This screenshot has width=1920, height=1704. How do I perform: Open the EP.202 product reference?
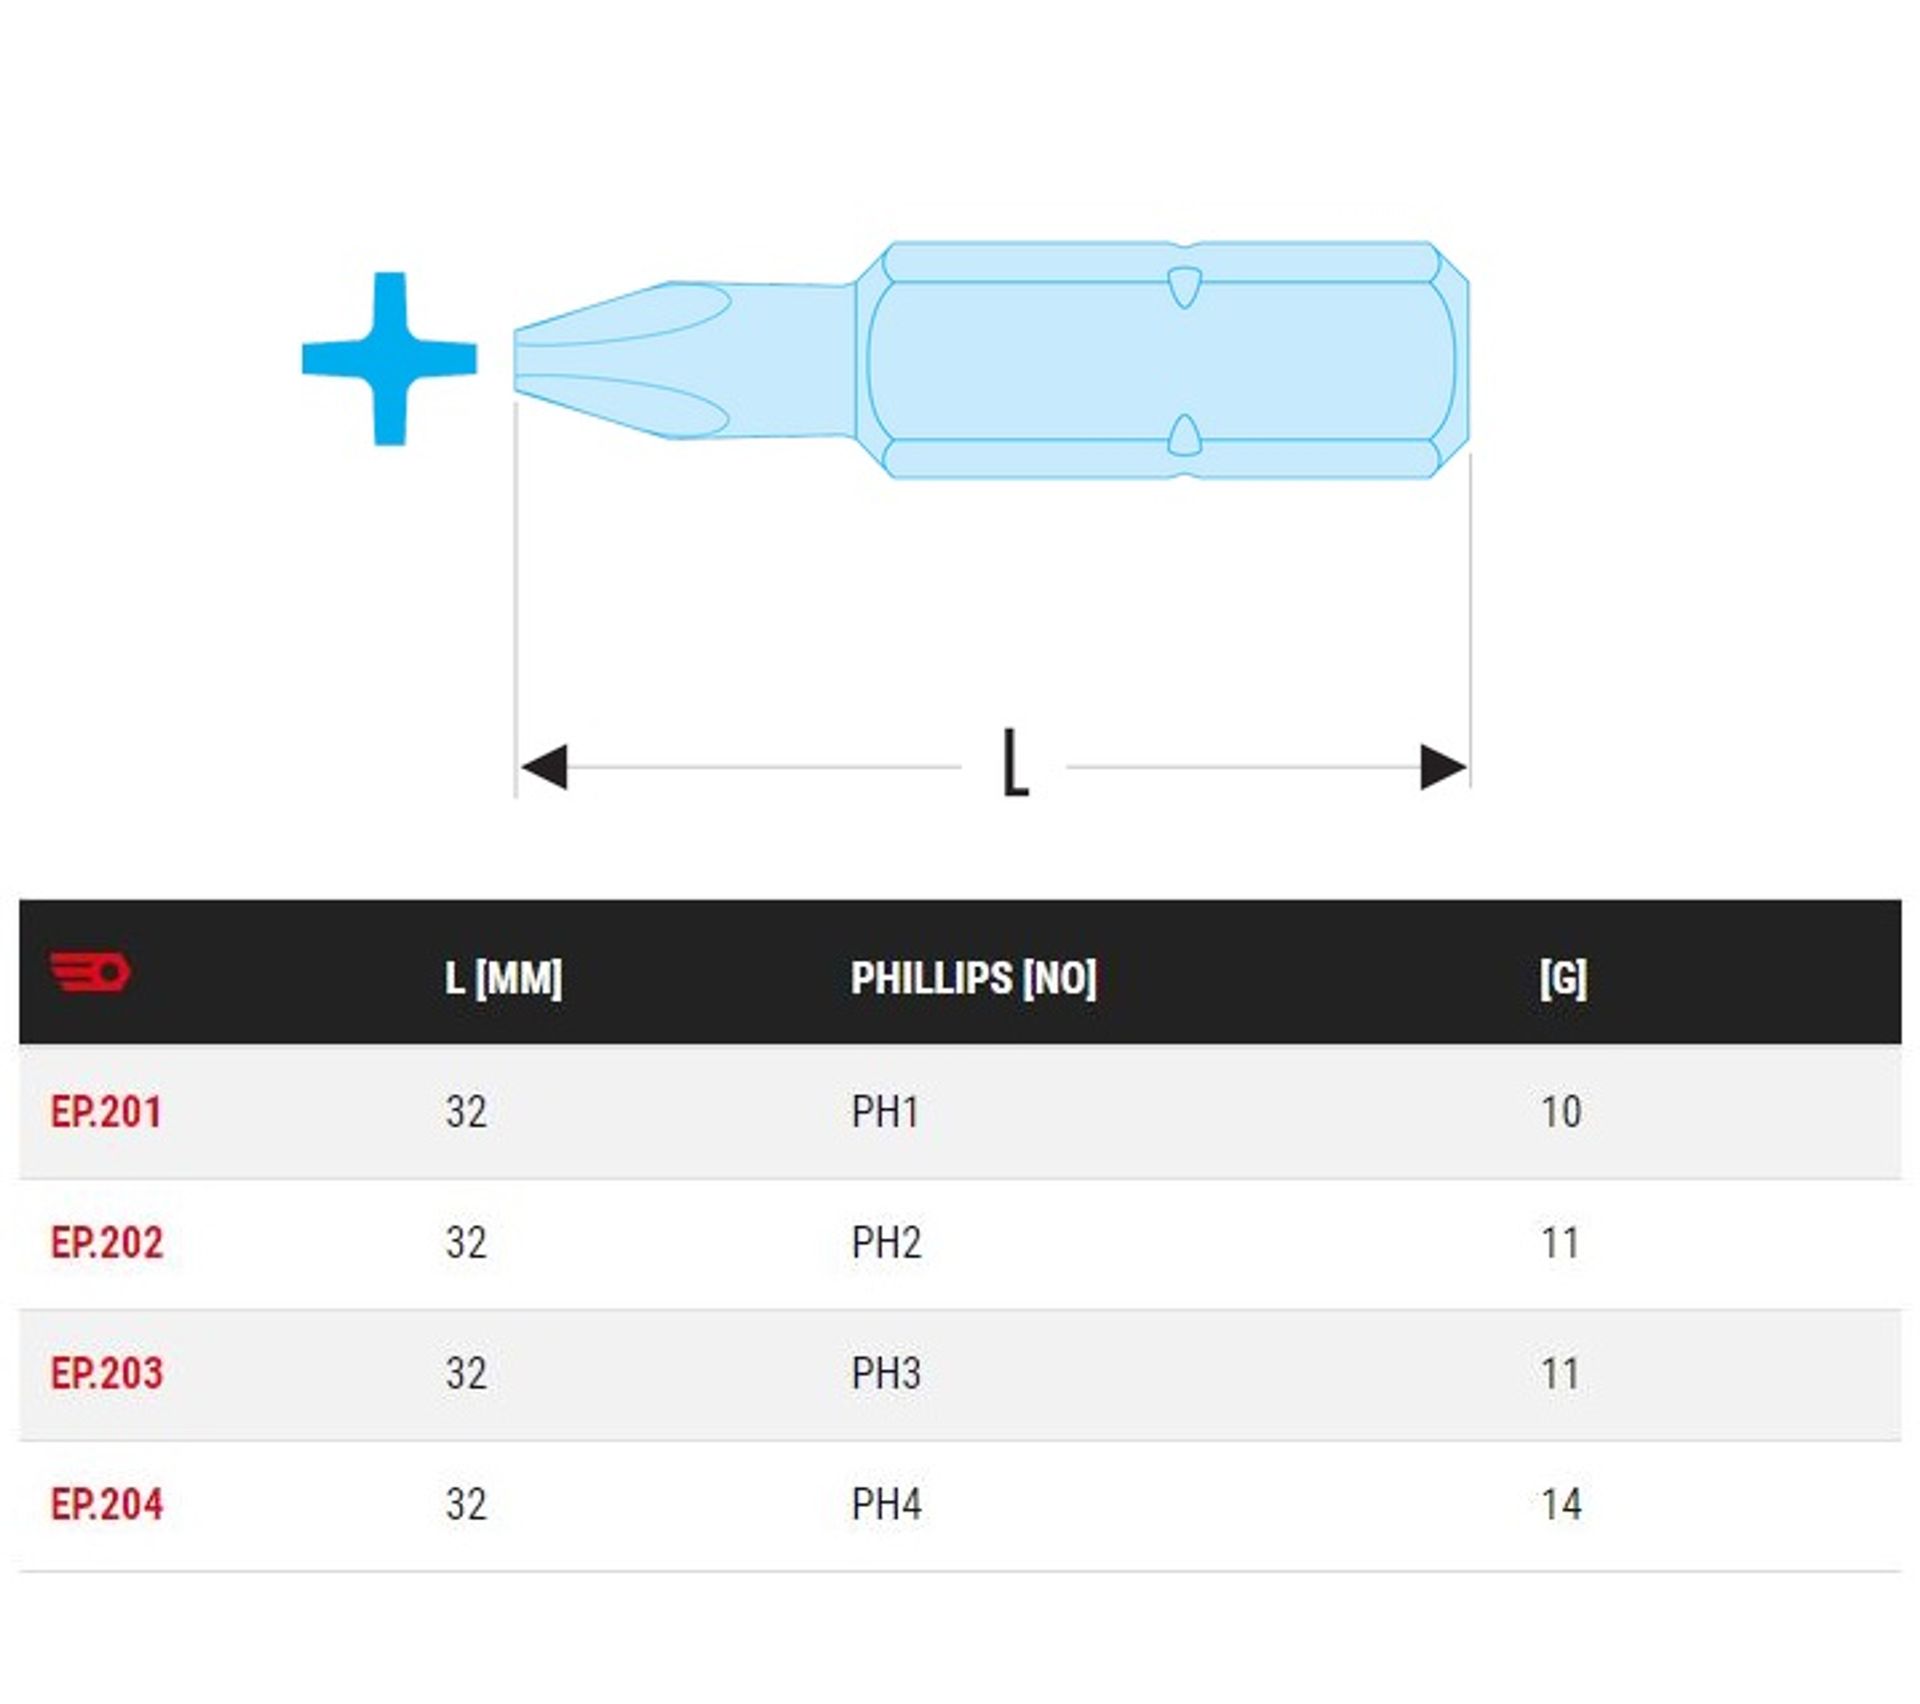(x=106, y=1243)
